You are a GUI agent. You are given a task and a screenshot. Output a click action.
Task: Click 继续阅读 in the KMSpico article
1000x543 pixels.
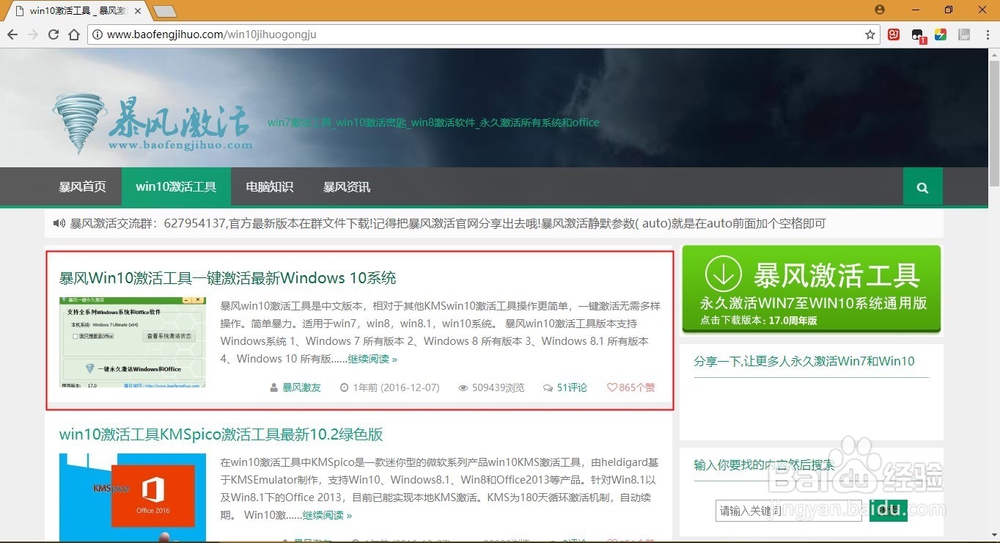[327, 515]
